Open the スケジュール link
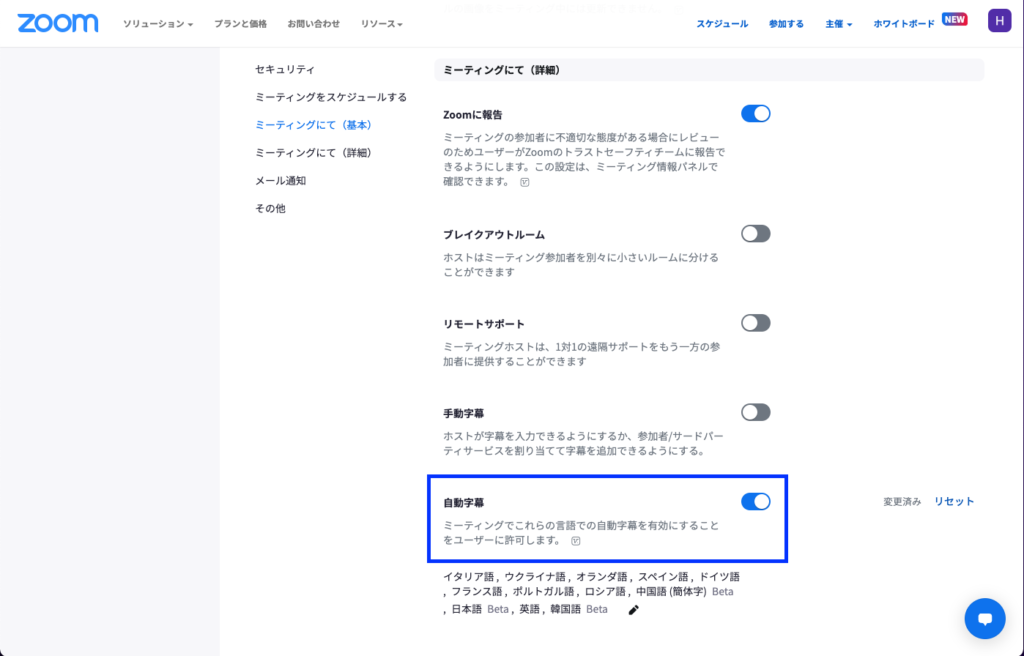The height and width of the screenshot is (656, 1024). click(722, 23)
